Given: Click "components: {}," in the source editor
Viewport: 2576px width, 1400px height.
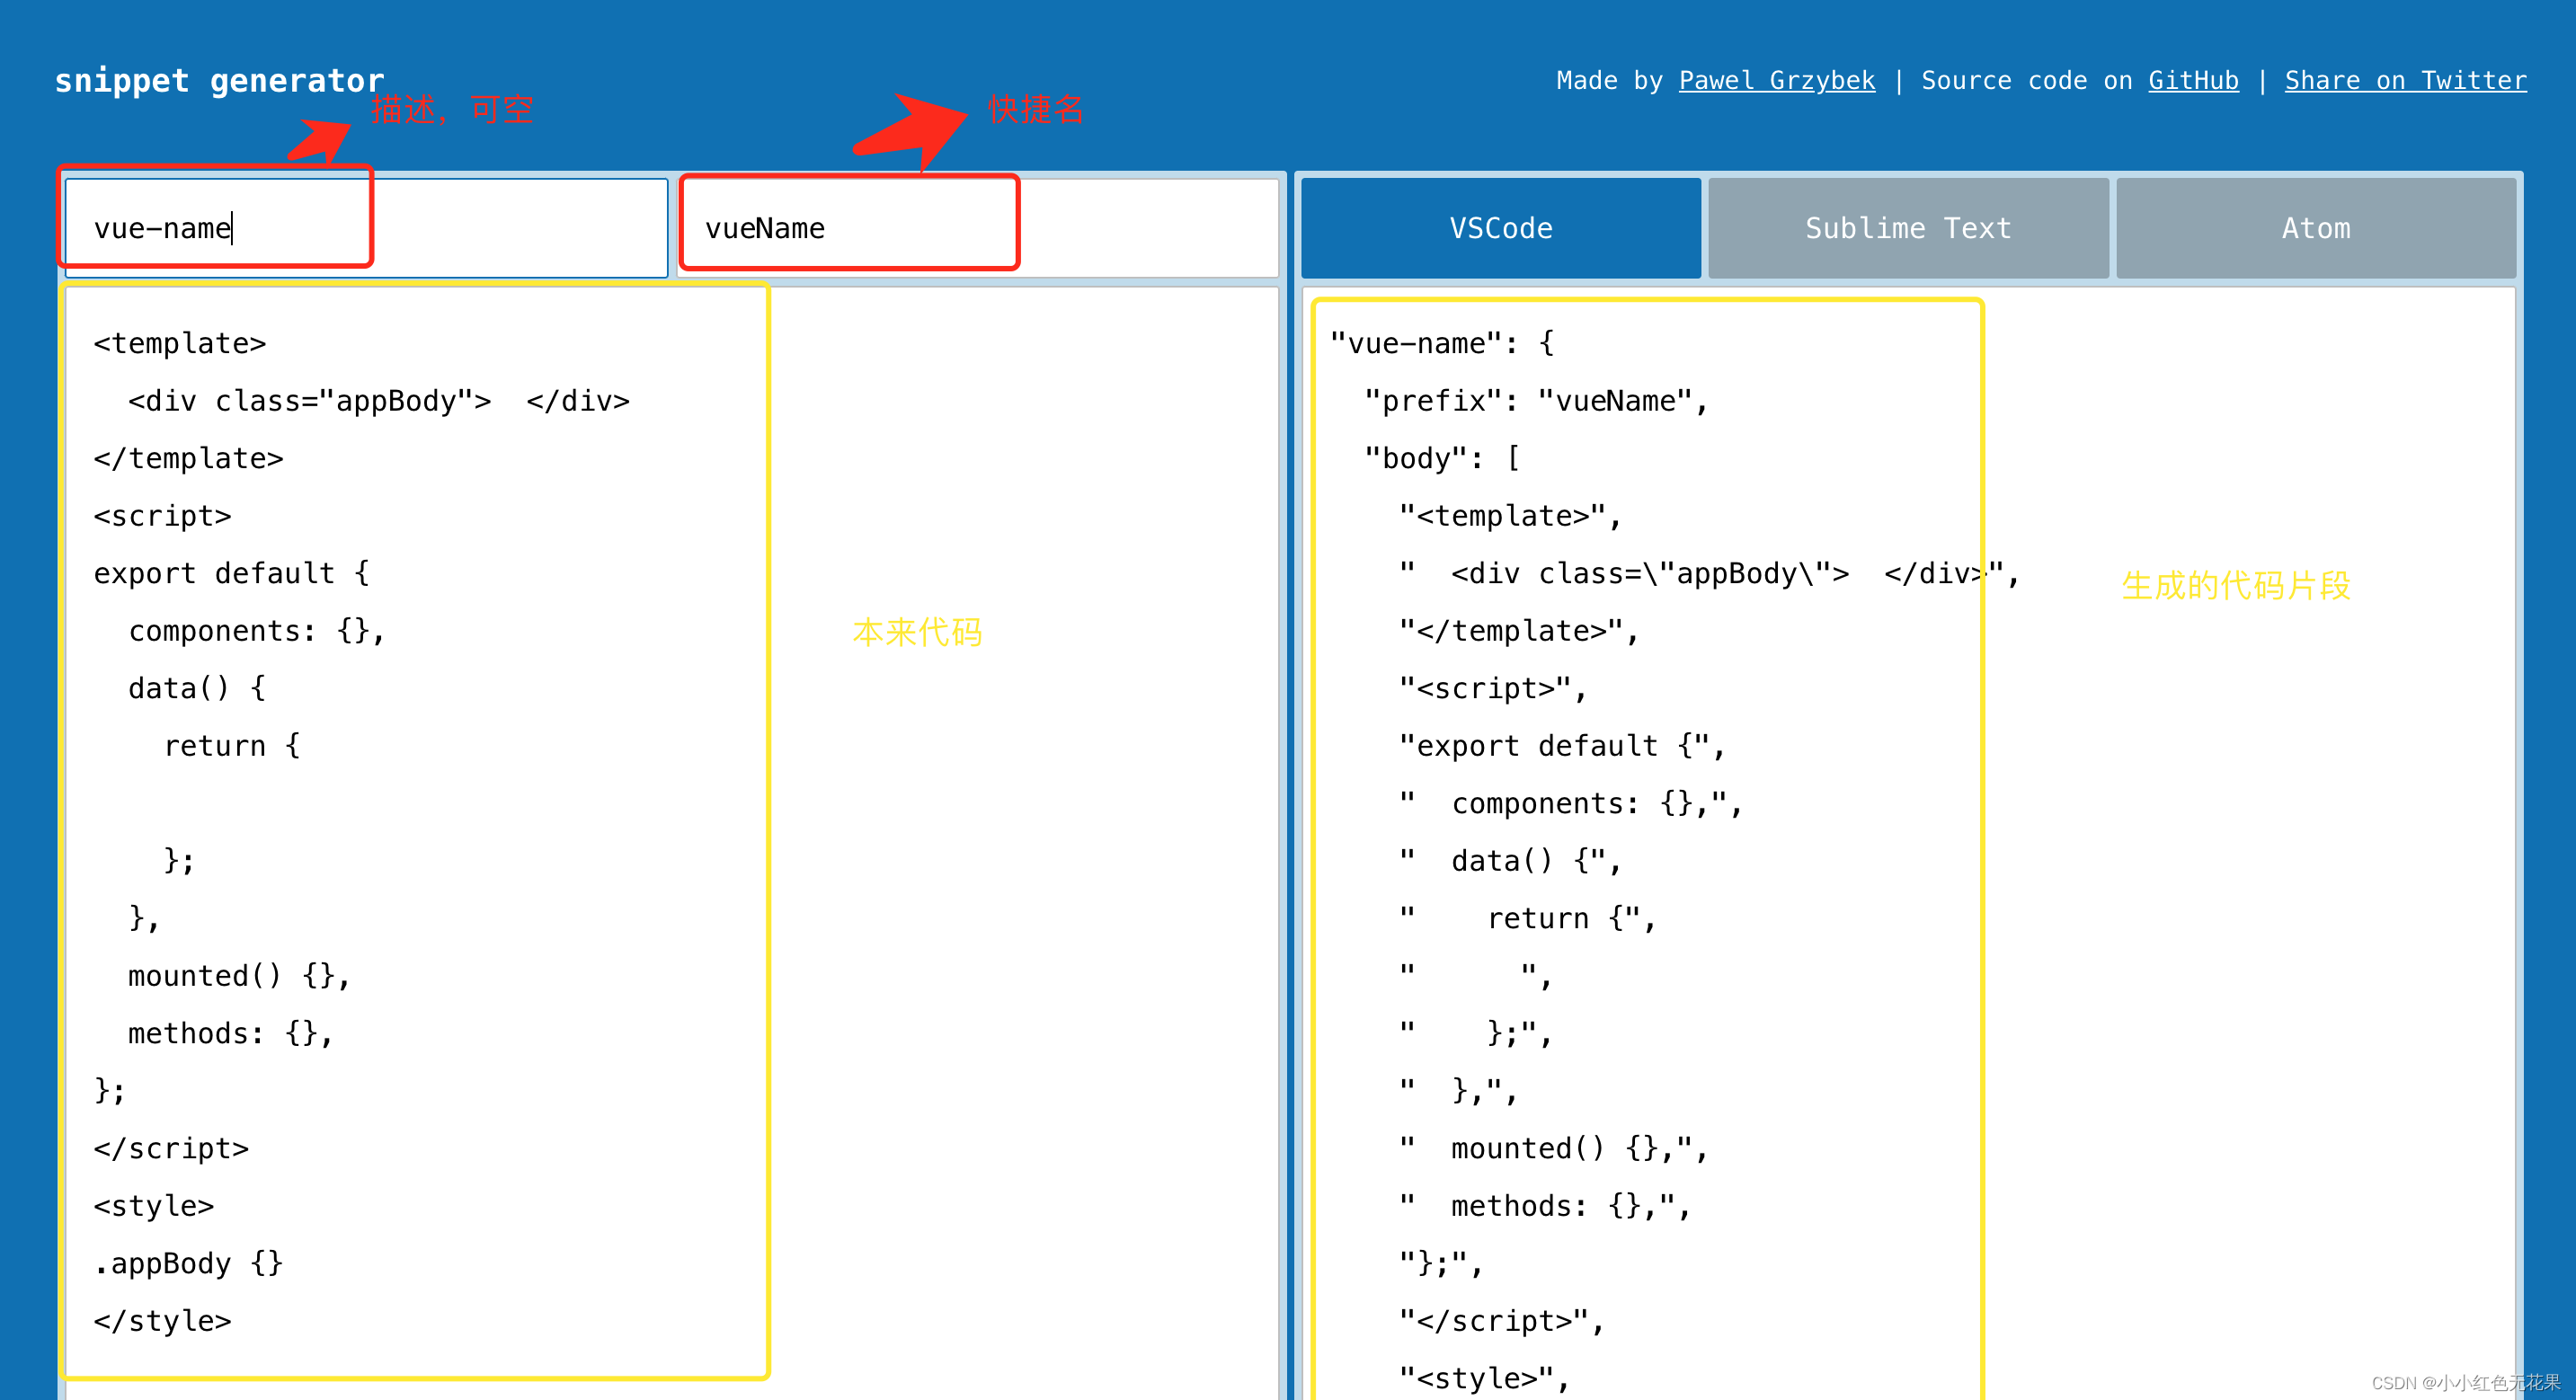Looking at the screenshot, I should (x=257, y=631).
